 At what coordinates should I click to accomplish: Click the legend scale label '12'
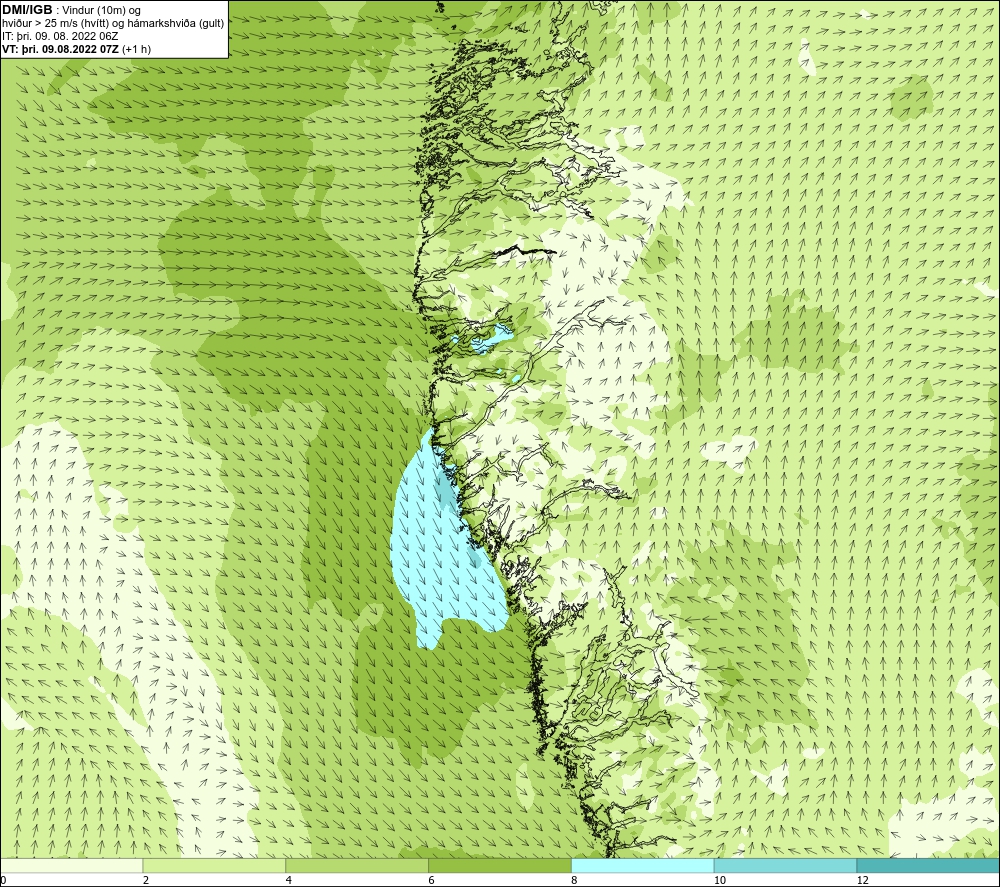point(863,881)
